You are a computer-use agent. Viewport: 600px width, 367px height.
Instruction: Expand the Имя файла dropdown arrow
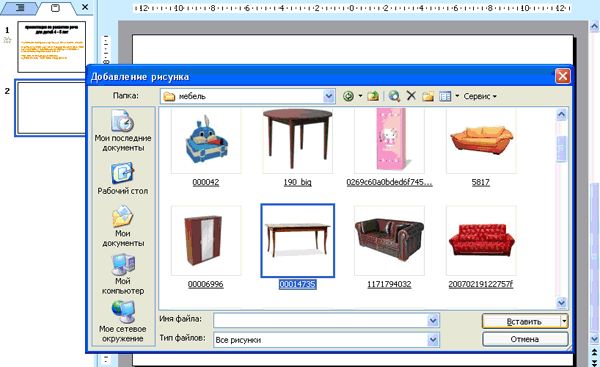pos(433,320)
